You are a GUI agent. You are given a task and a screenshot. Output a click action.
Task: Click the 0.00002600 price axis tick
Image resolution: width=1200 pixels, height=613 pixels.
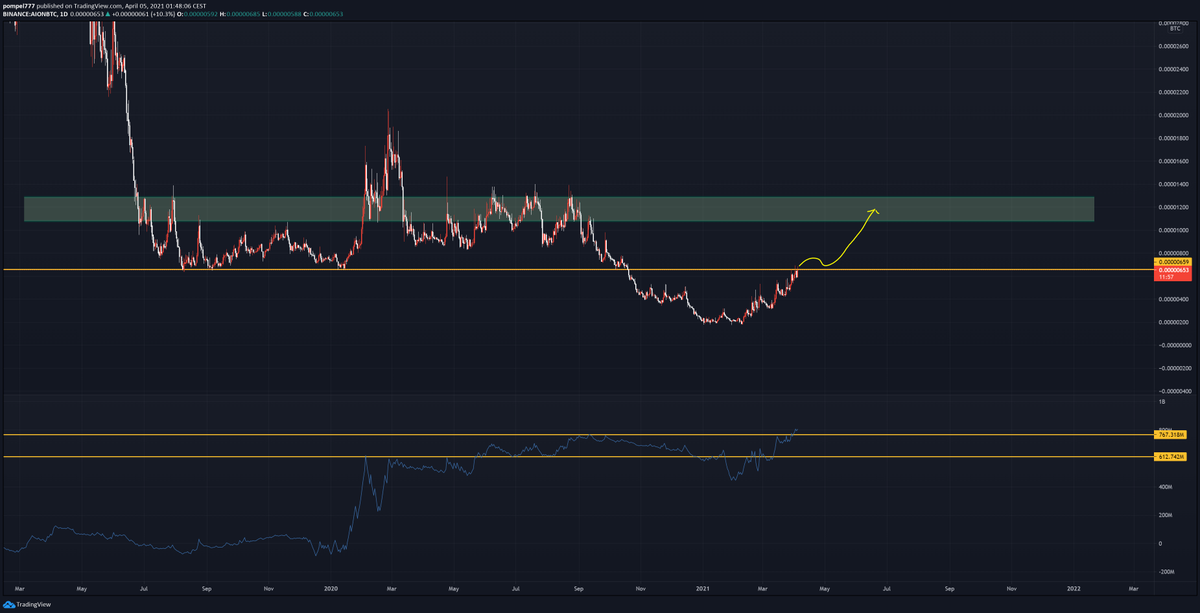click(x=1175, y=46)
